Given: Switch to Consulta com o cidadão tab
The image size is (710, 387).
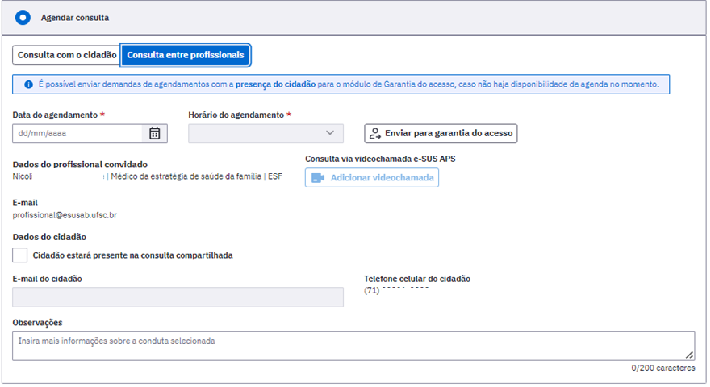Looking at the screenshot, I should point(67,55).
